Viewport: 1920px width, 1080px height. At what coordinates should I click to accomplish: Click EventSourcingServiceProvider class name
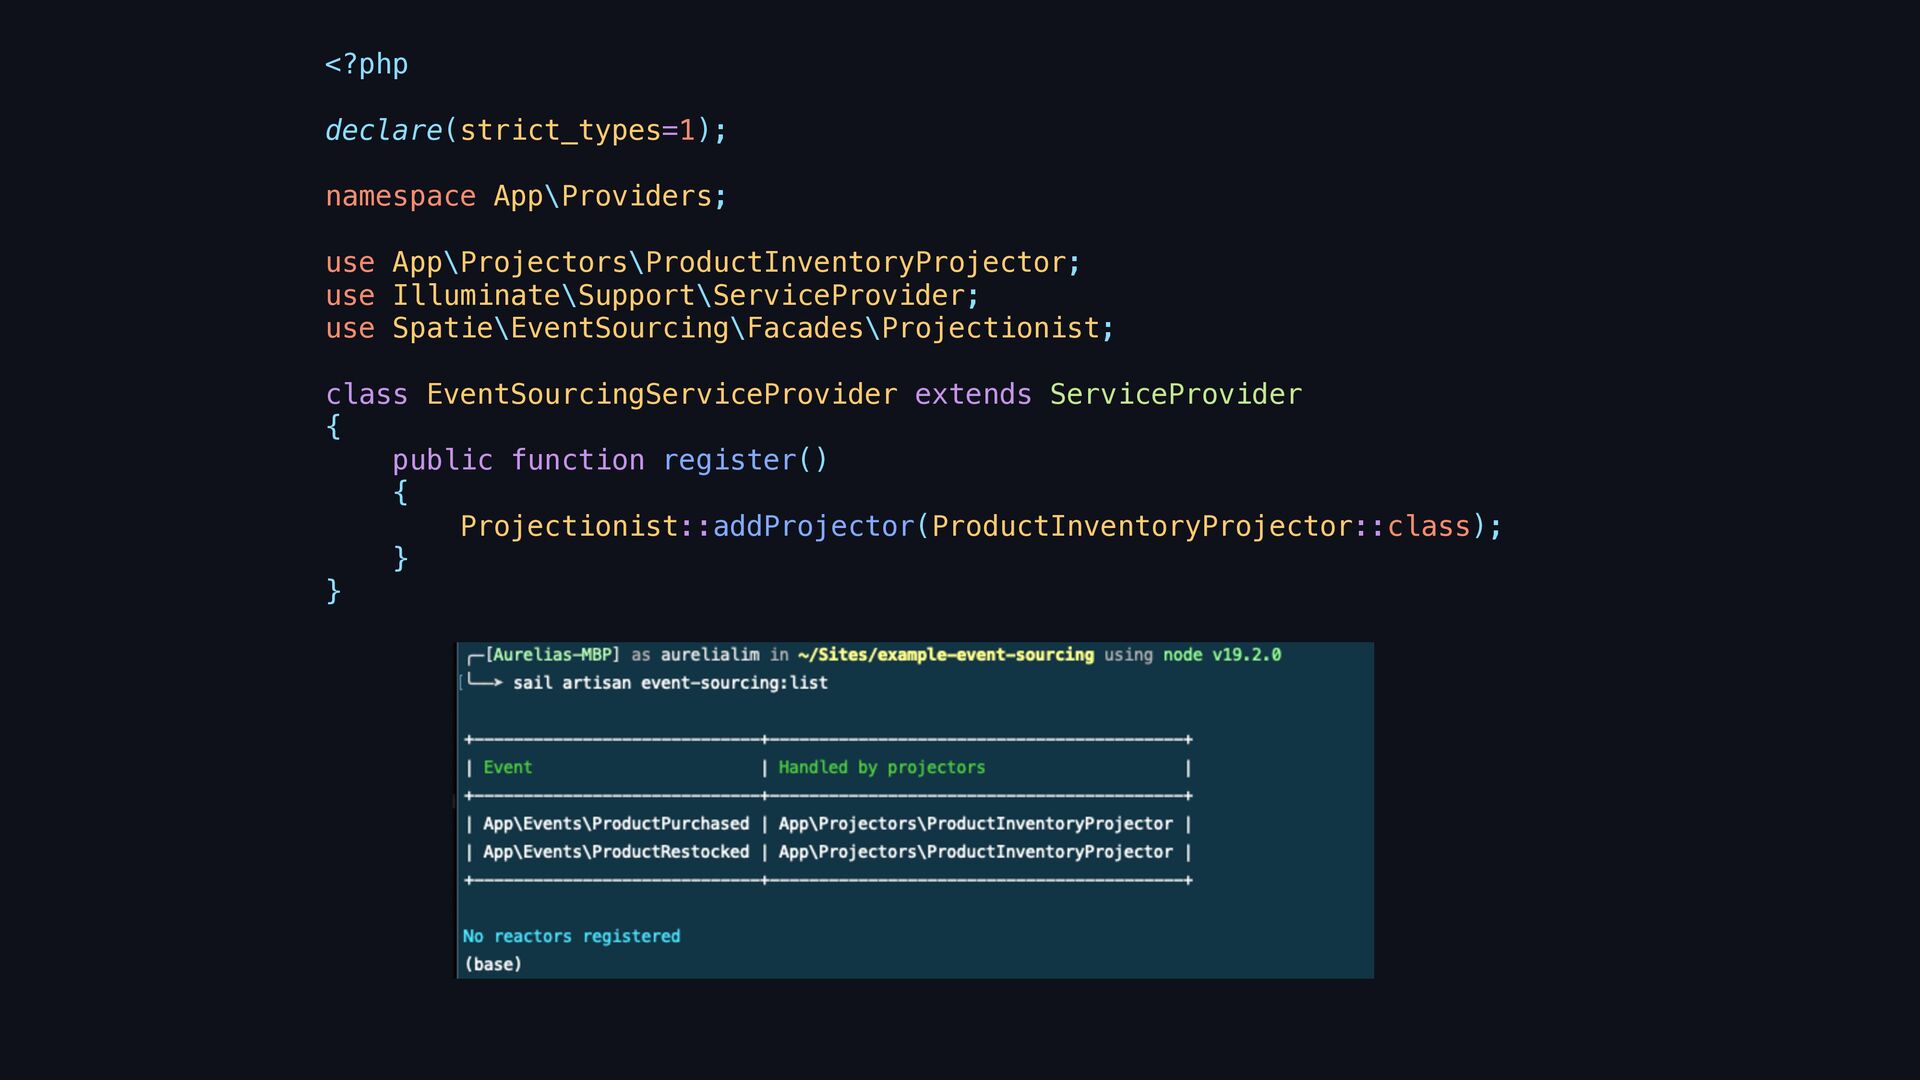[661, 395]
